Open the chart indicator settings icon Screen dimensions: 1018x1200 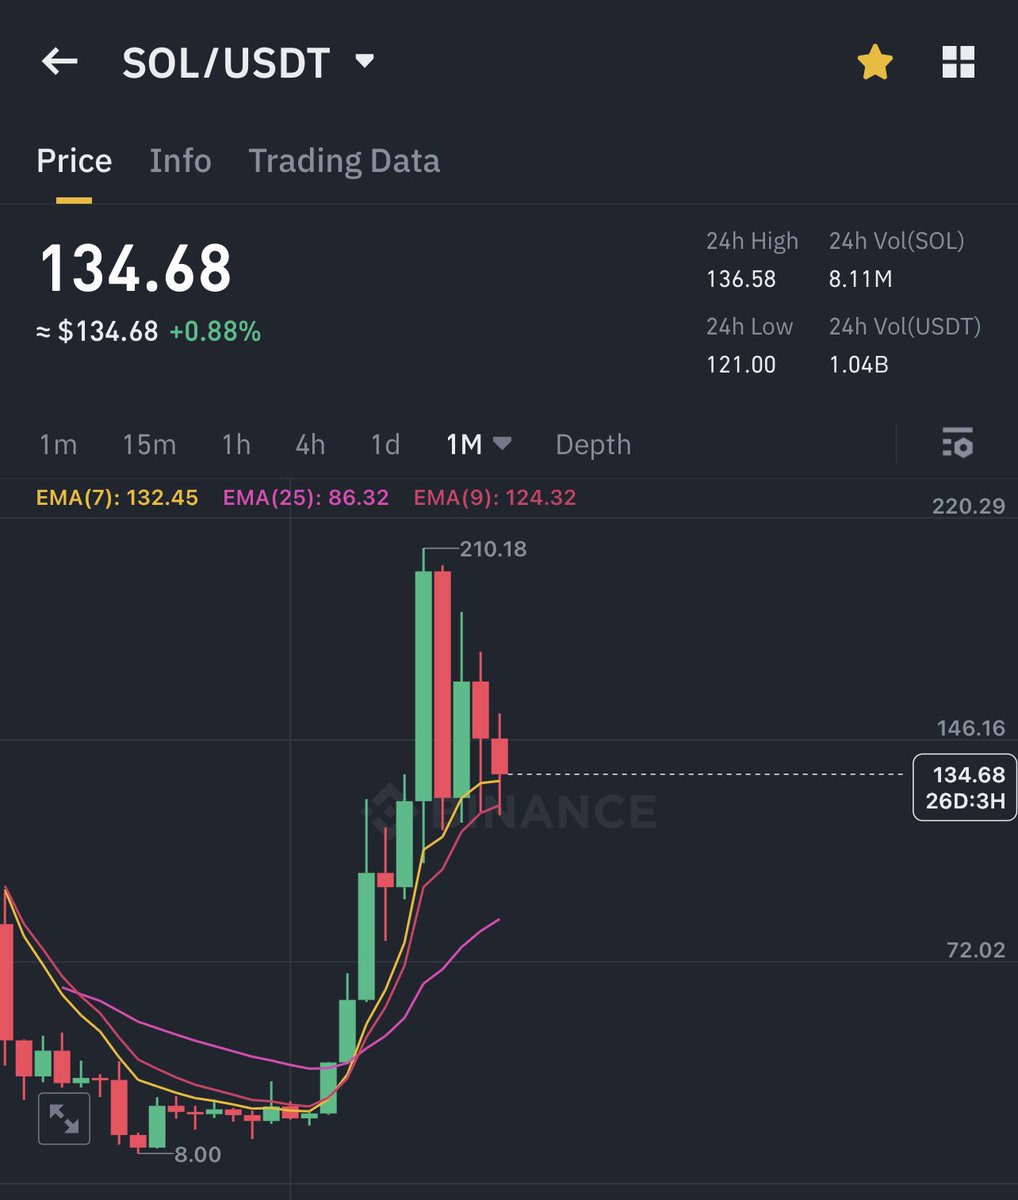coord(957,443)
